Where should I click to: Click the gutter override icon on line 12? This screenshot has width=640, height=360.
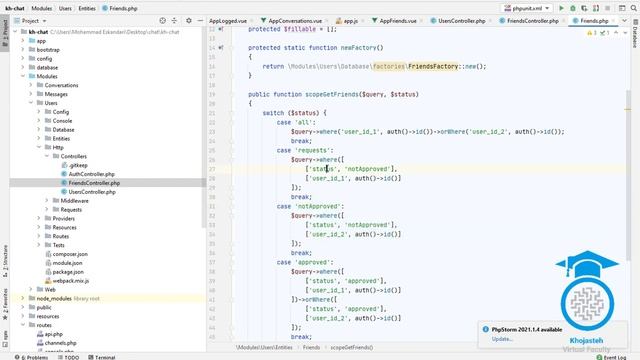click(x=221, y=29)
